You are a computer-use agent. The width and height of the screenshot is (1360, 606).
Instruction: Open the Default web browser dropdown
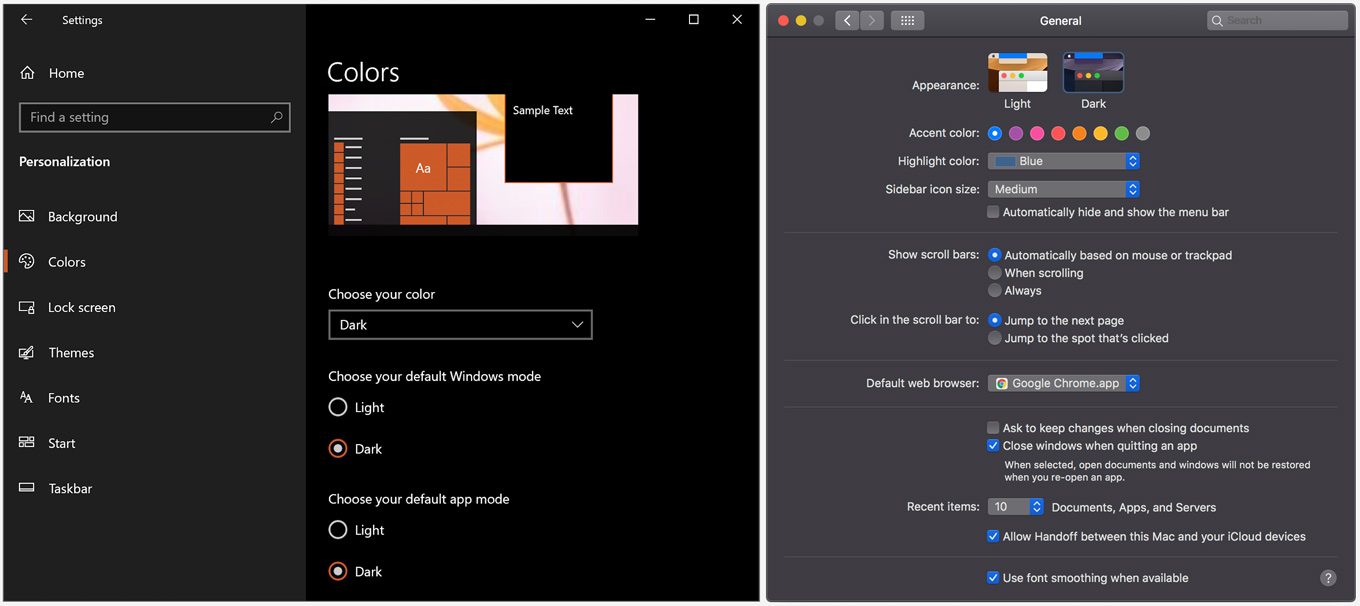point(1063,383)
